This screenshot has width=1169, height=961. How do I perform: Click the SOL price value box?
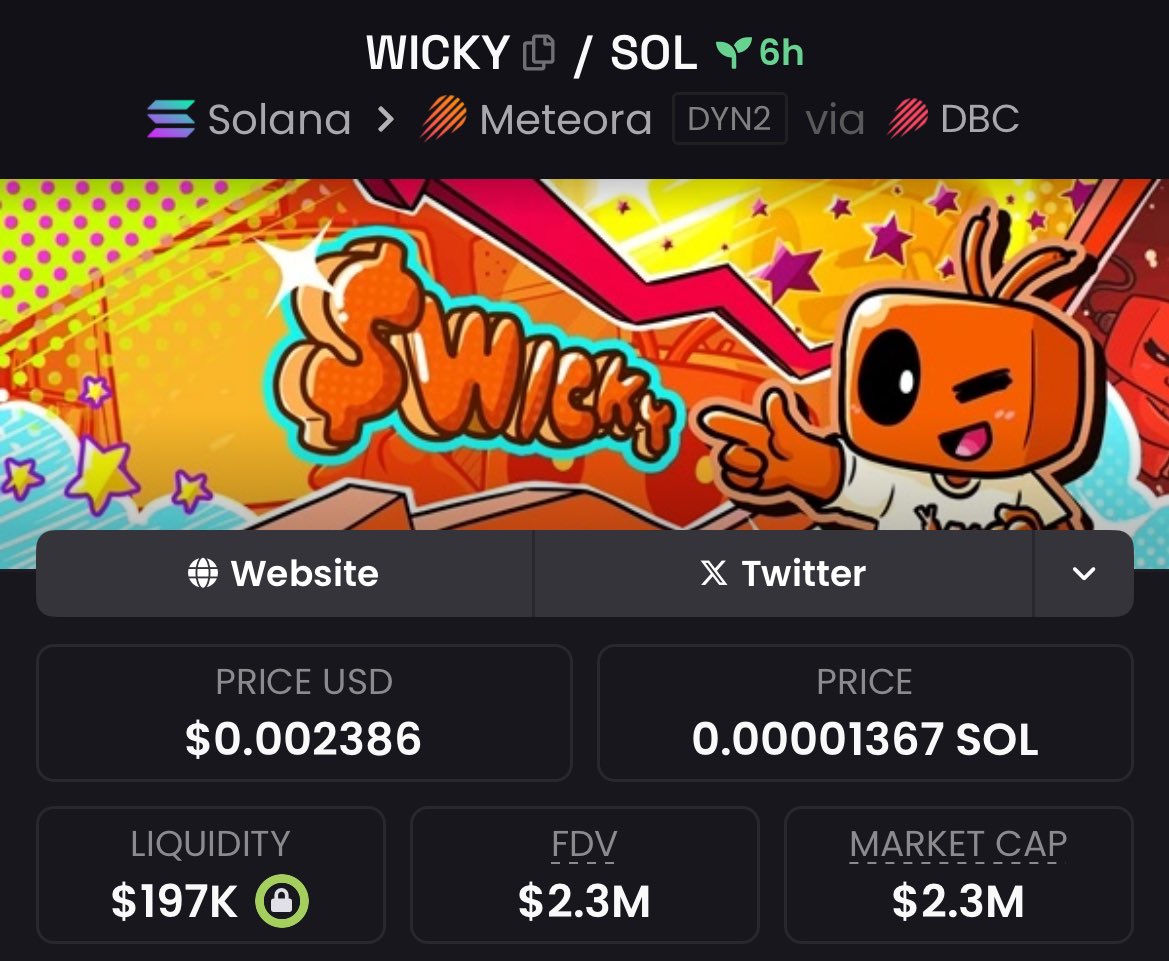point(865,713)
